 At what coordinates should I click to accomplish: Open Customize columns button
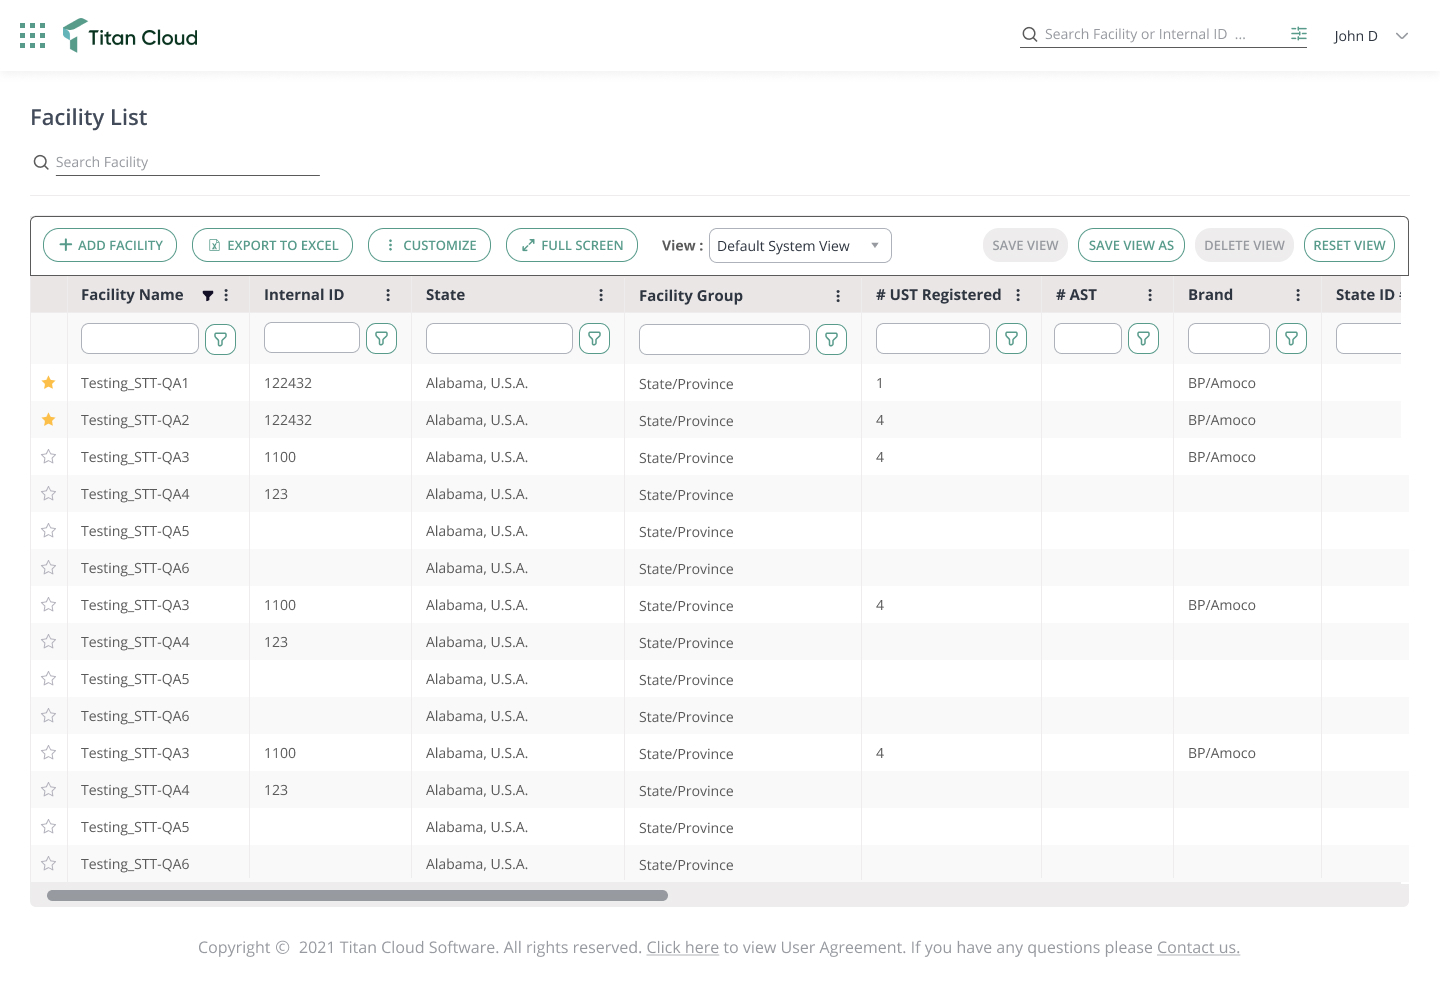pos(429,245)
